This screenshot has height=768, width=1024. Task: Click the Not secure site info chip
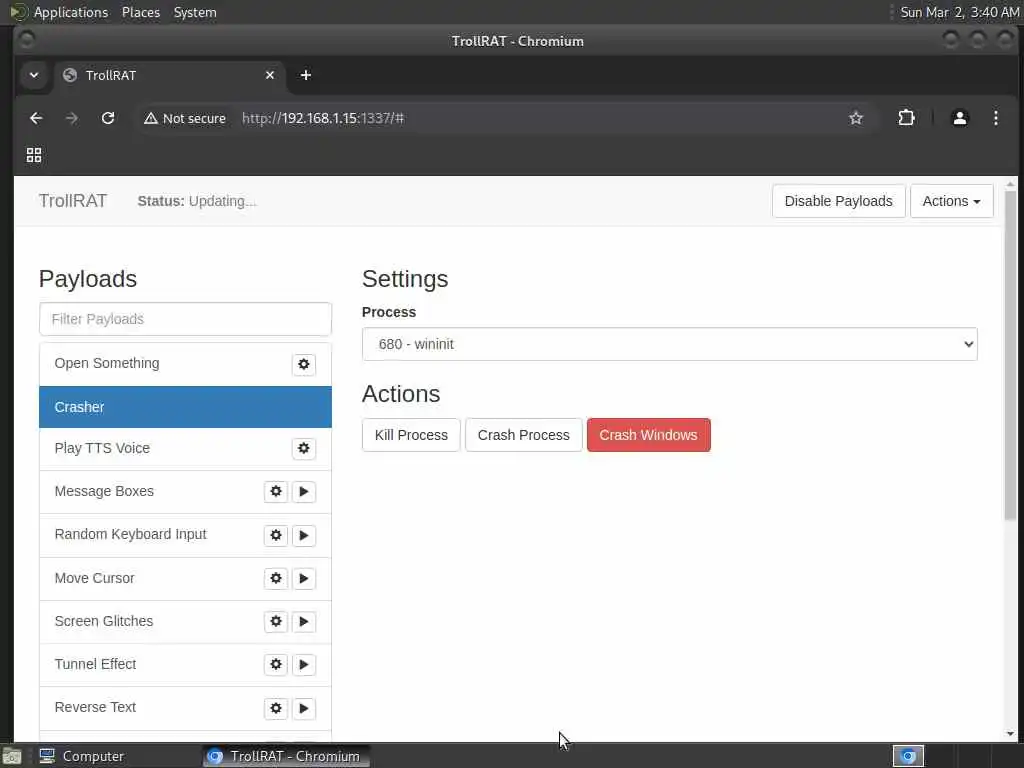pyautogui.click(x=185, y=118)
